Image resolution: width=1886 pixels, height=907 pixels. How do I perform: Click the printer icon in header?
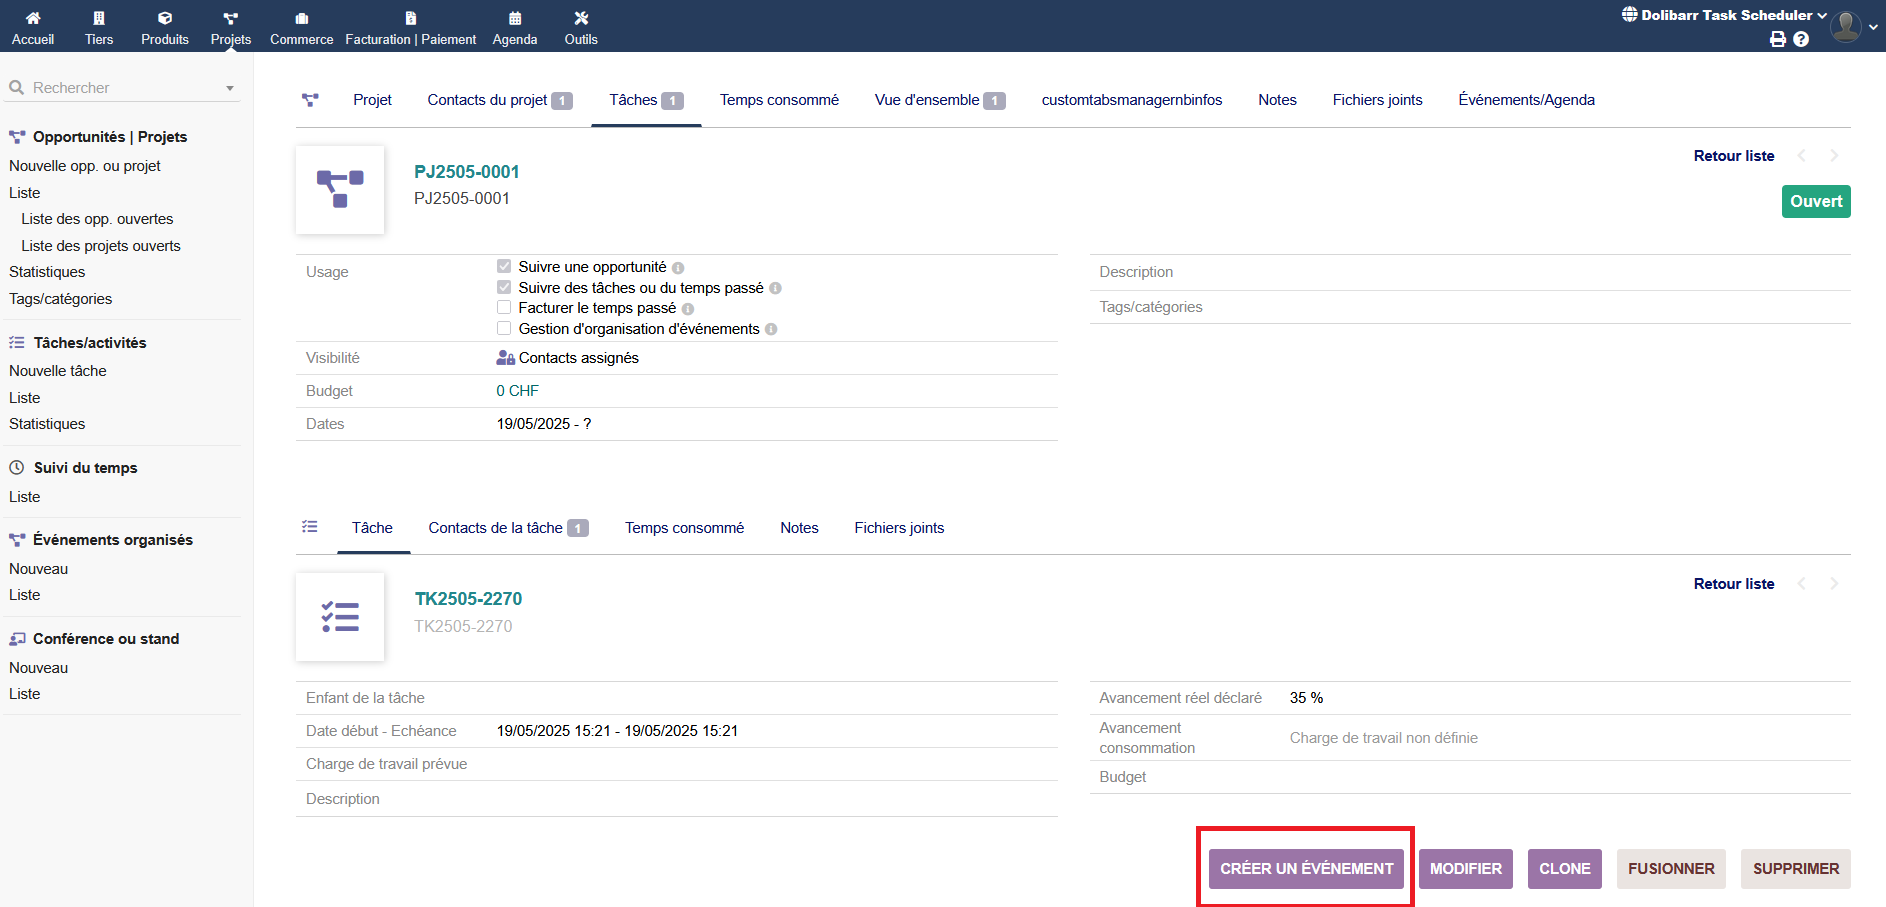click(x=1777, y=39)
